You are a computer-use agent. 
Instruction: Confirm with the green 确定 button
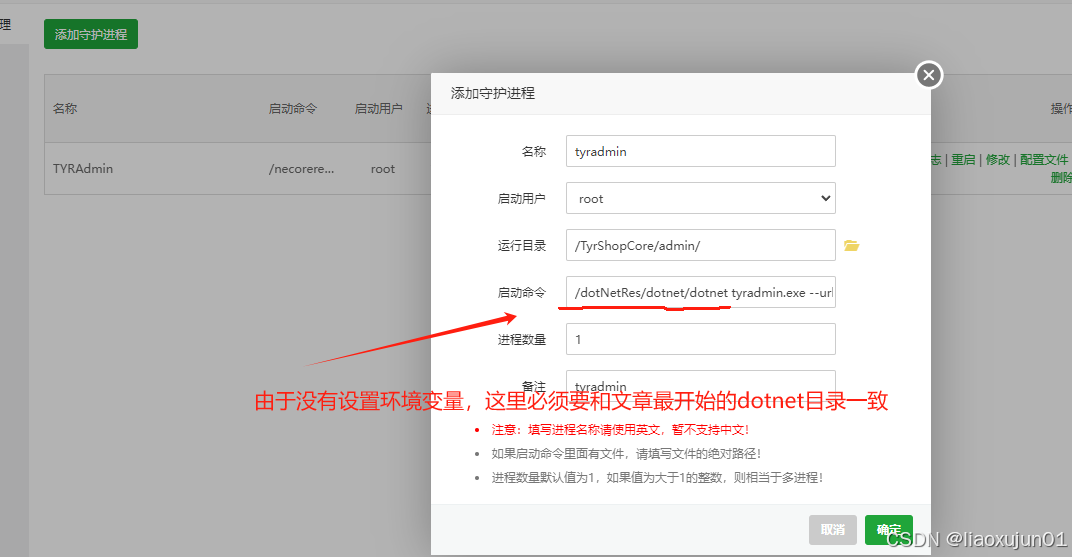point(888,530)
